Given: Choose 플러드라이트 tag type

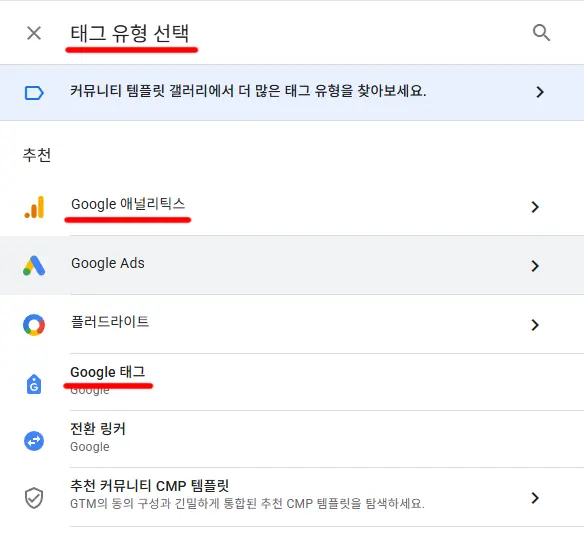Looking at the screenshot, I should (x=110, y=321).
